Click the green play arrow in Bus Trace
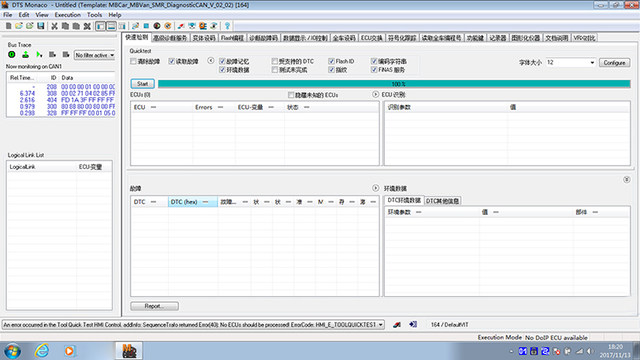The width and height of the screenshot is (640, 360). coord(39,55)
